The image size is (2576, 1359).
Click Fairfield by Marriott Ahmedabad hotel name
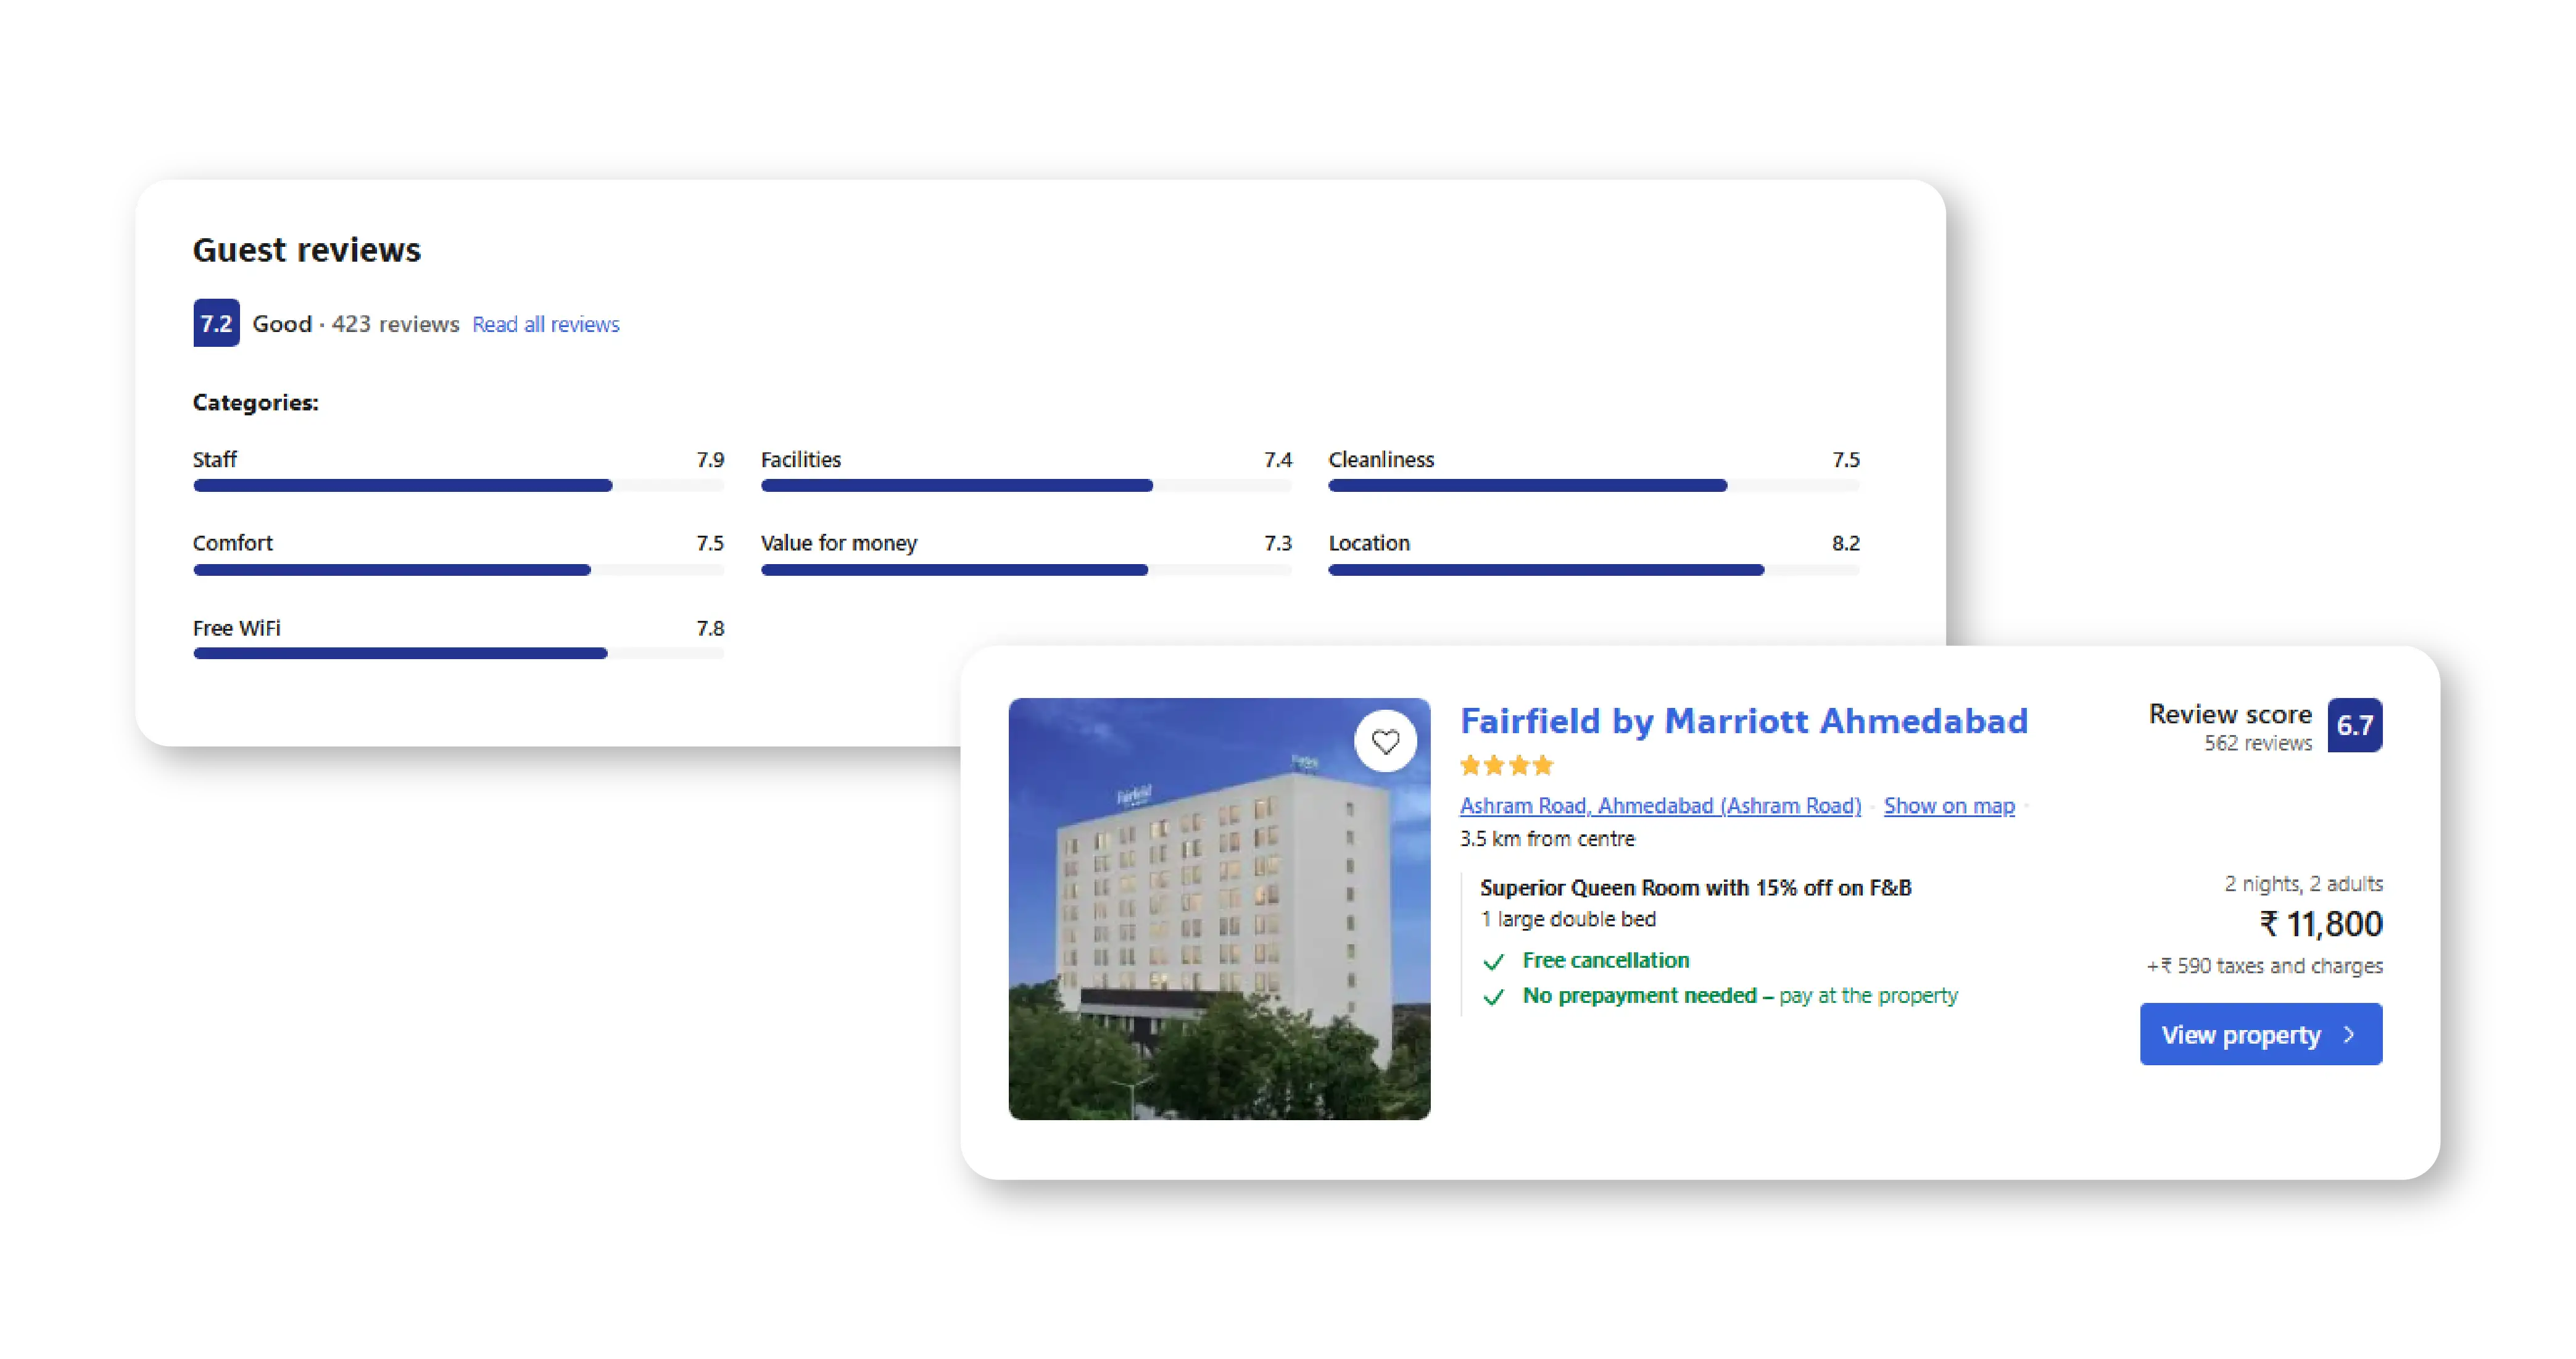click(x=1744, y=721)
